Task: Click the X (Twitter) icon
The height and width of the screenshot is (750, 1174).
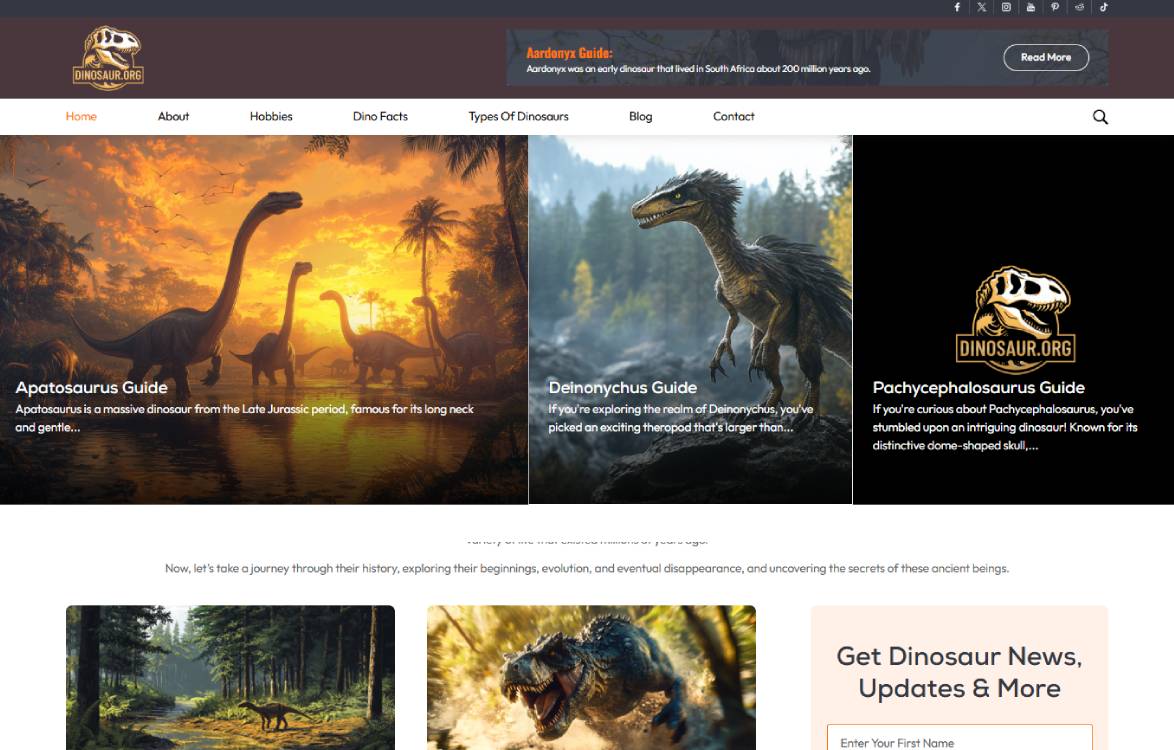Action: point(981,7)
